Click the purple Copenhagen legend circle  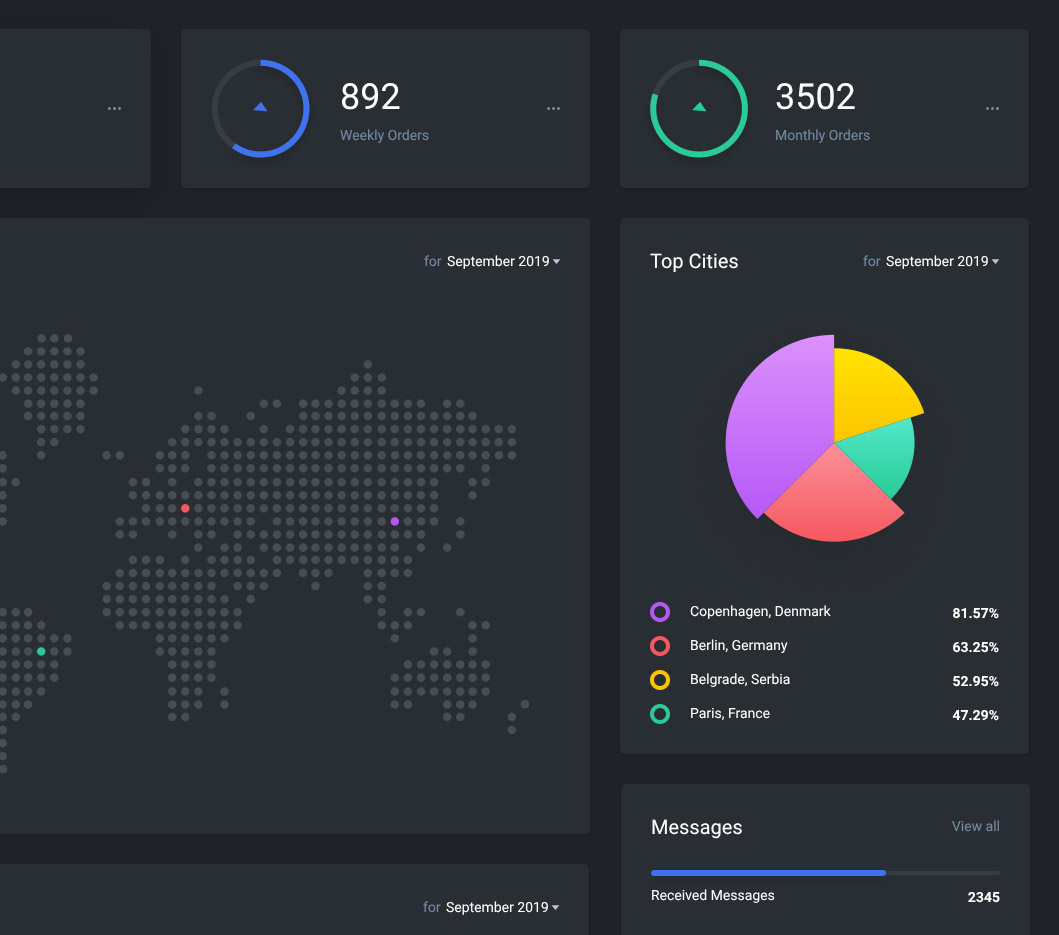pyautogui.click(x=660, y=612)
